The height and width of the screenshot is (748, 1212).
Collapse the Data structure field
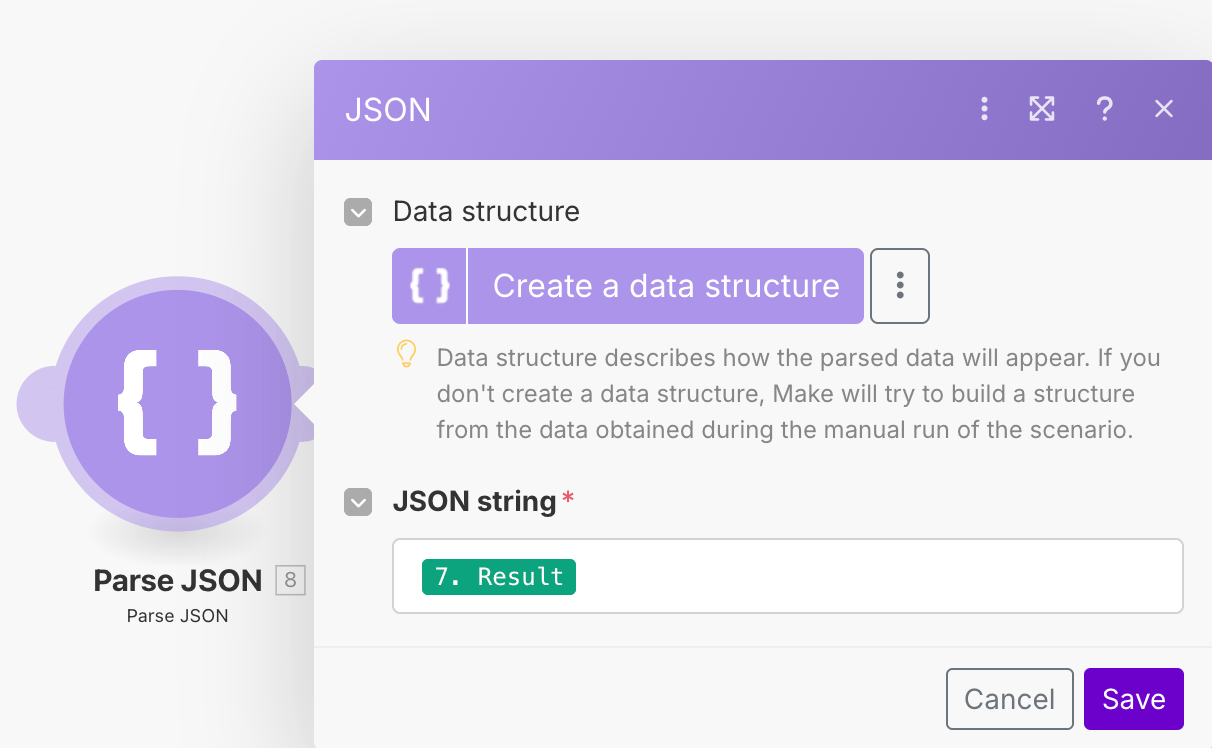click(x=358, y=212)
